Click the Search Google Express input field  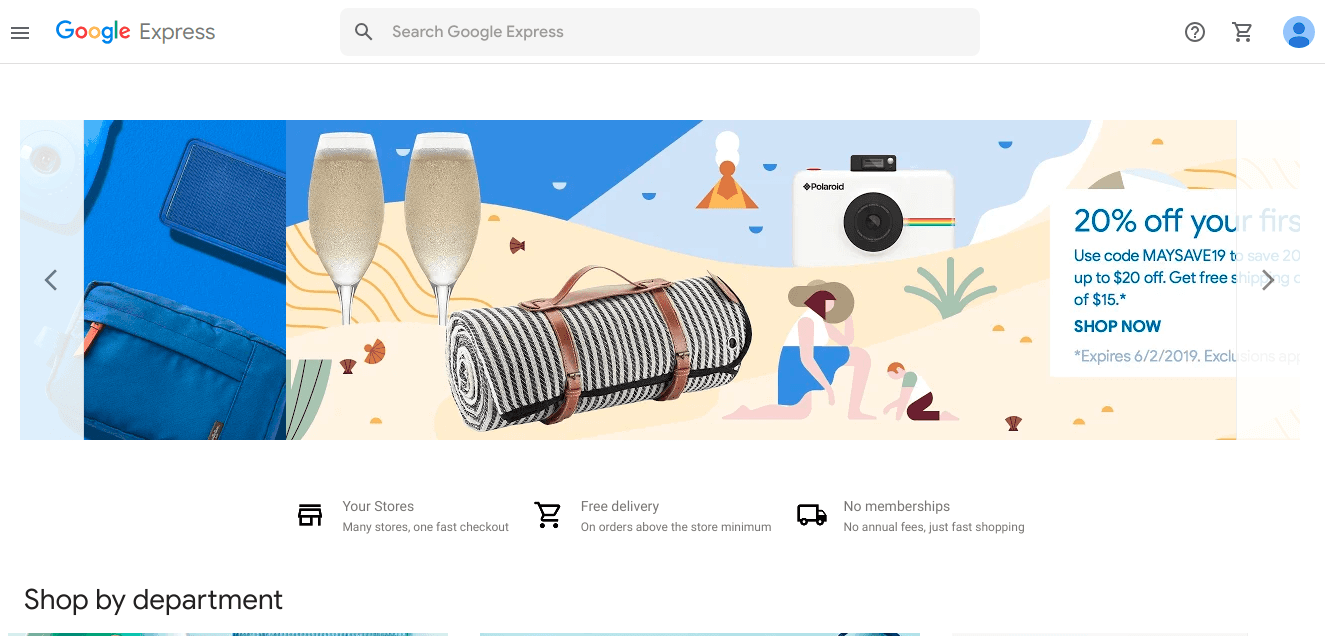coord(660,31)
